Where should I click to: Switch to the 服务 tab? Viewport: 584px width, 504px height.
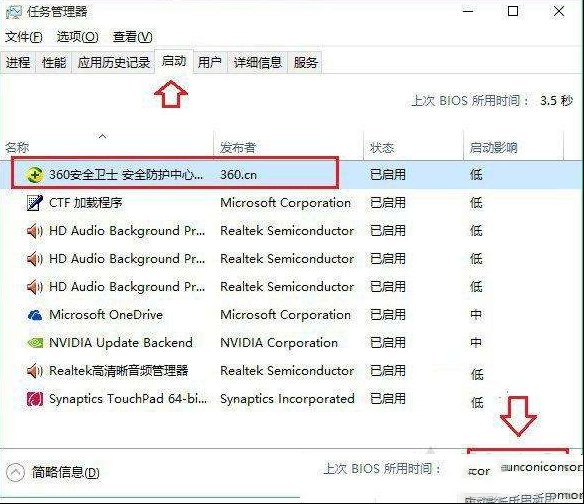(305, 62)
